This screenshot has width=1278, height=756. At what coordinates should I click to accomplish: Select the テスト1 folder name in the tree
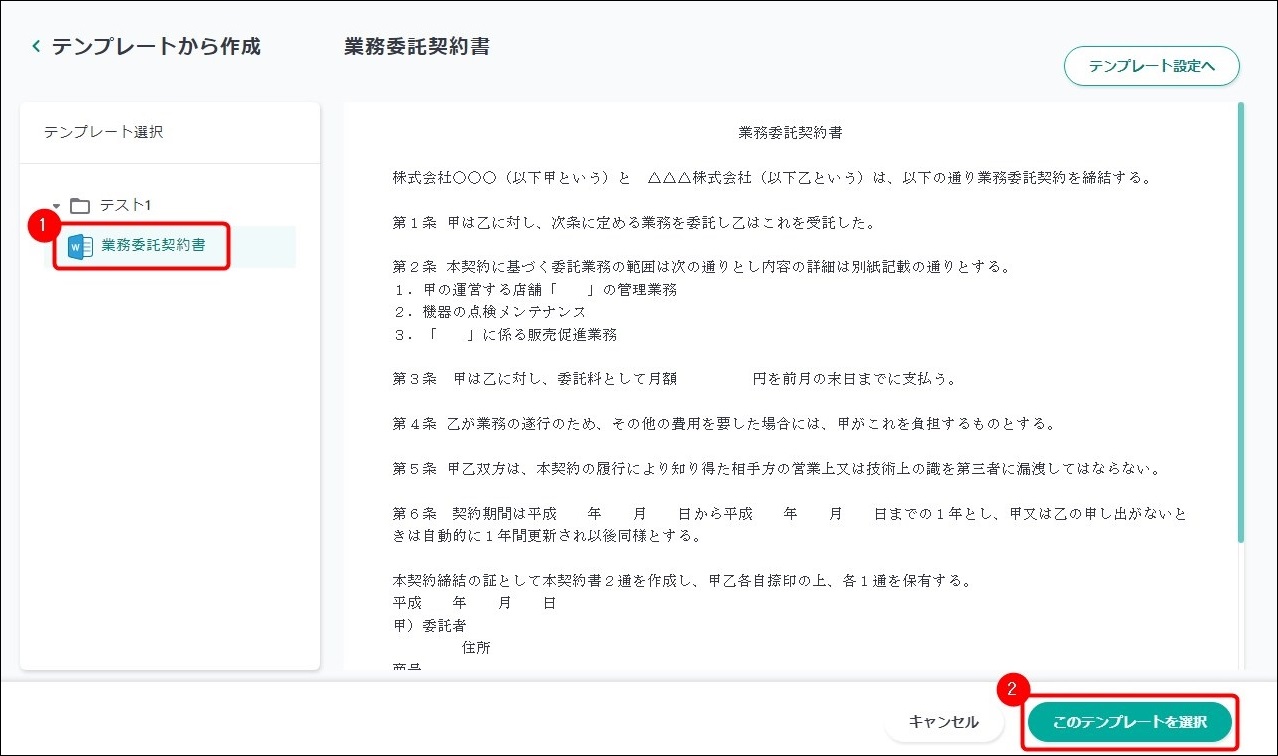[125, 205]
